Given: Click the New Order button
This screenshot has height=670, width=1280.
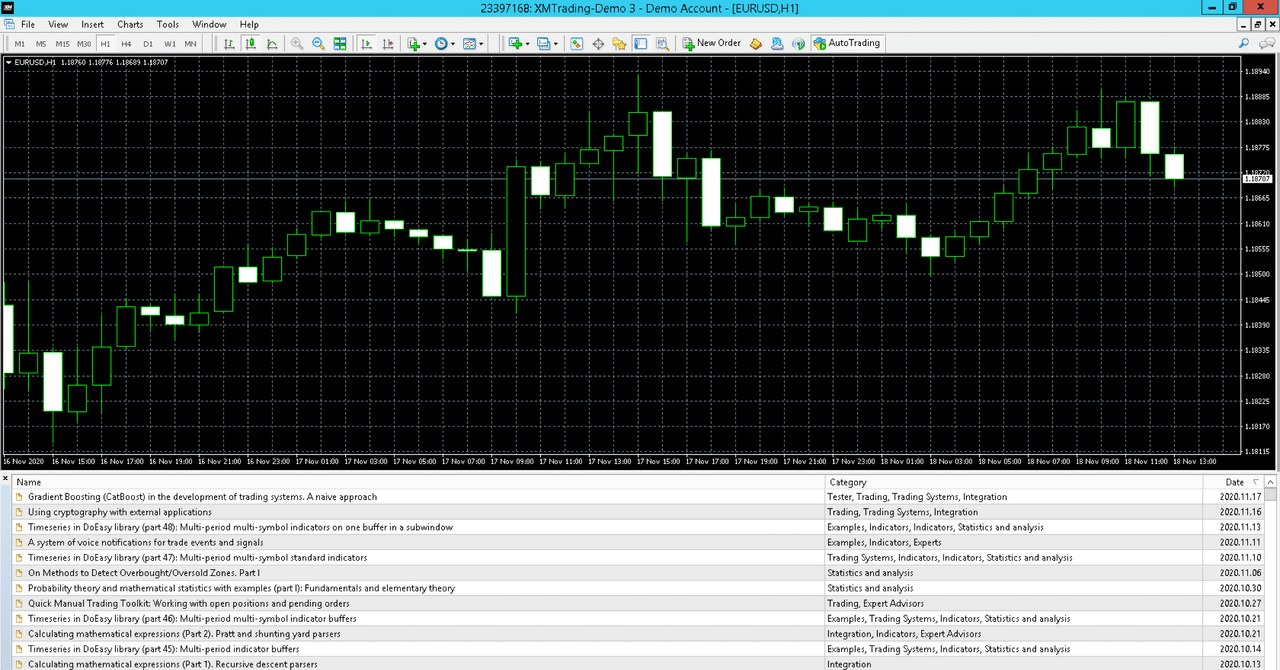Looking at the screenshot, I should (712, 43).
